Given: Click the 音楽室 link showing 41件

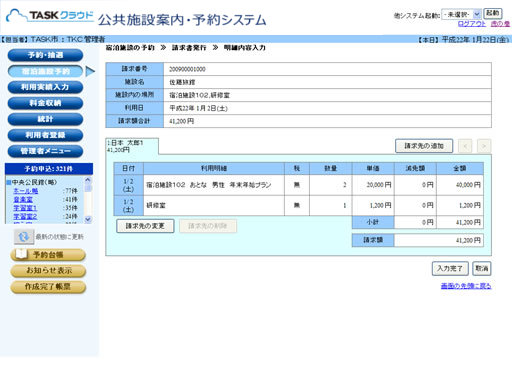Looking at the screenshot, I should [x=23, y=199].
